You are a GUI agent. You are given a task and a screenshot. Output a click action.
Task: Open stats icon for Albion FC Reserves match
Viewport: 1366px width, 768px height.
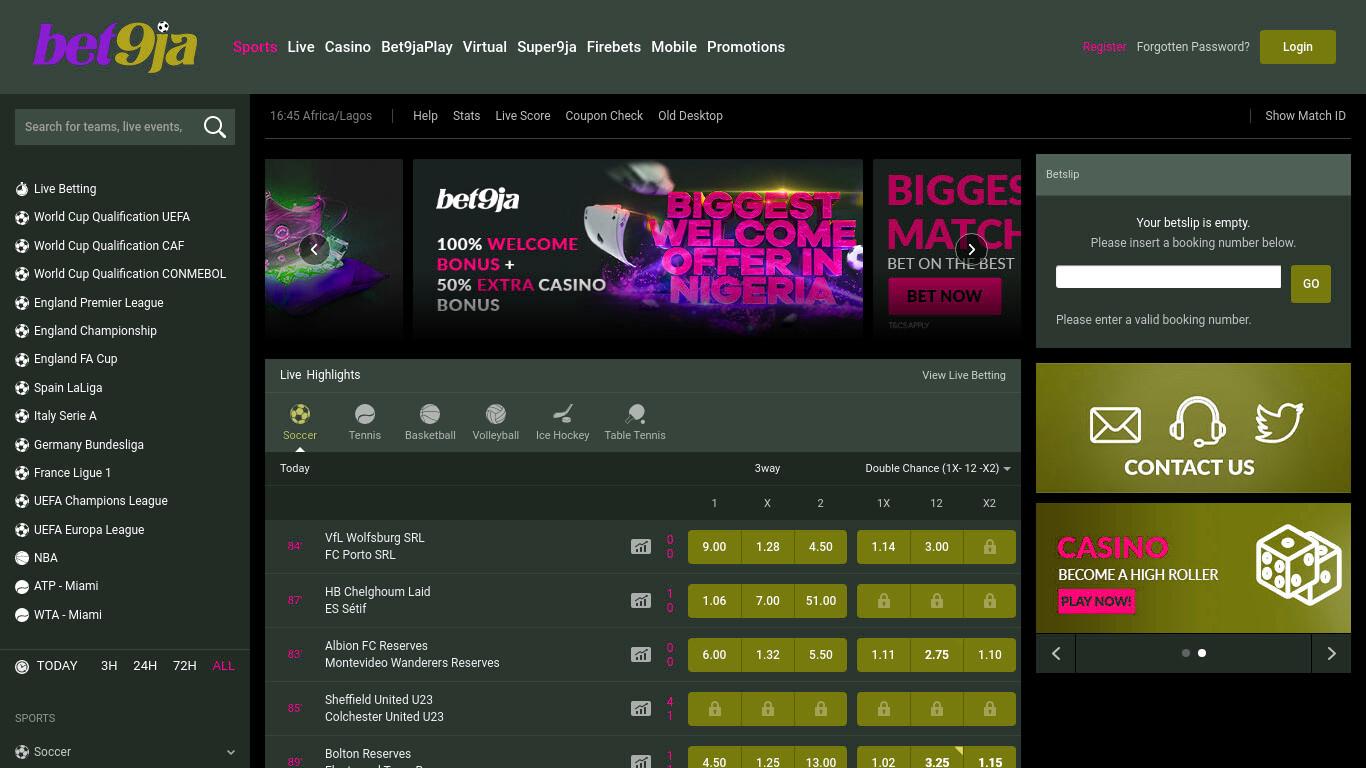coord(641,654)
